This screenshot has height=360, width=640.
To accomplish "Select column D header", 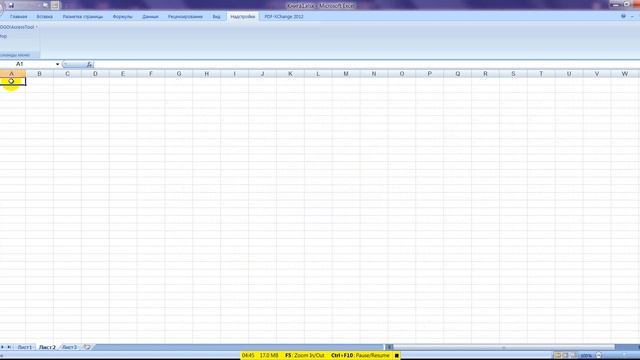I will coord(95,73).
